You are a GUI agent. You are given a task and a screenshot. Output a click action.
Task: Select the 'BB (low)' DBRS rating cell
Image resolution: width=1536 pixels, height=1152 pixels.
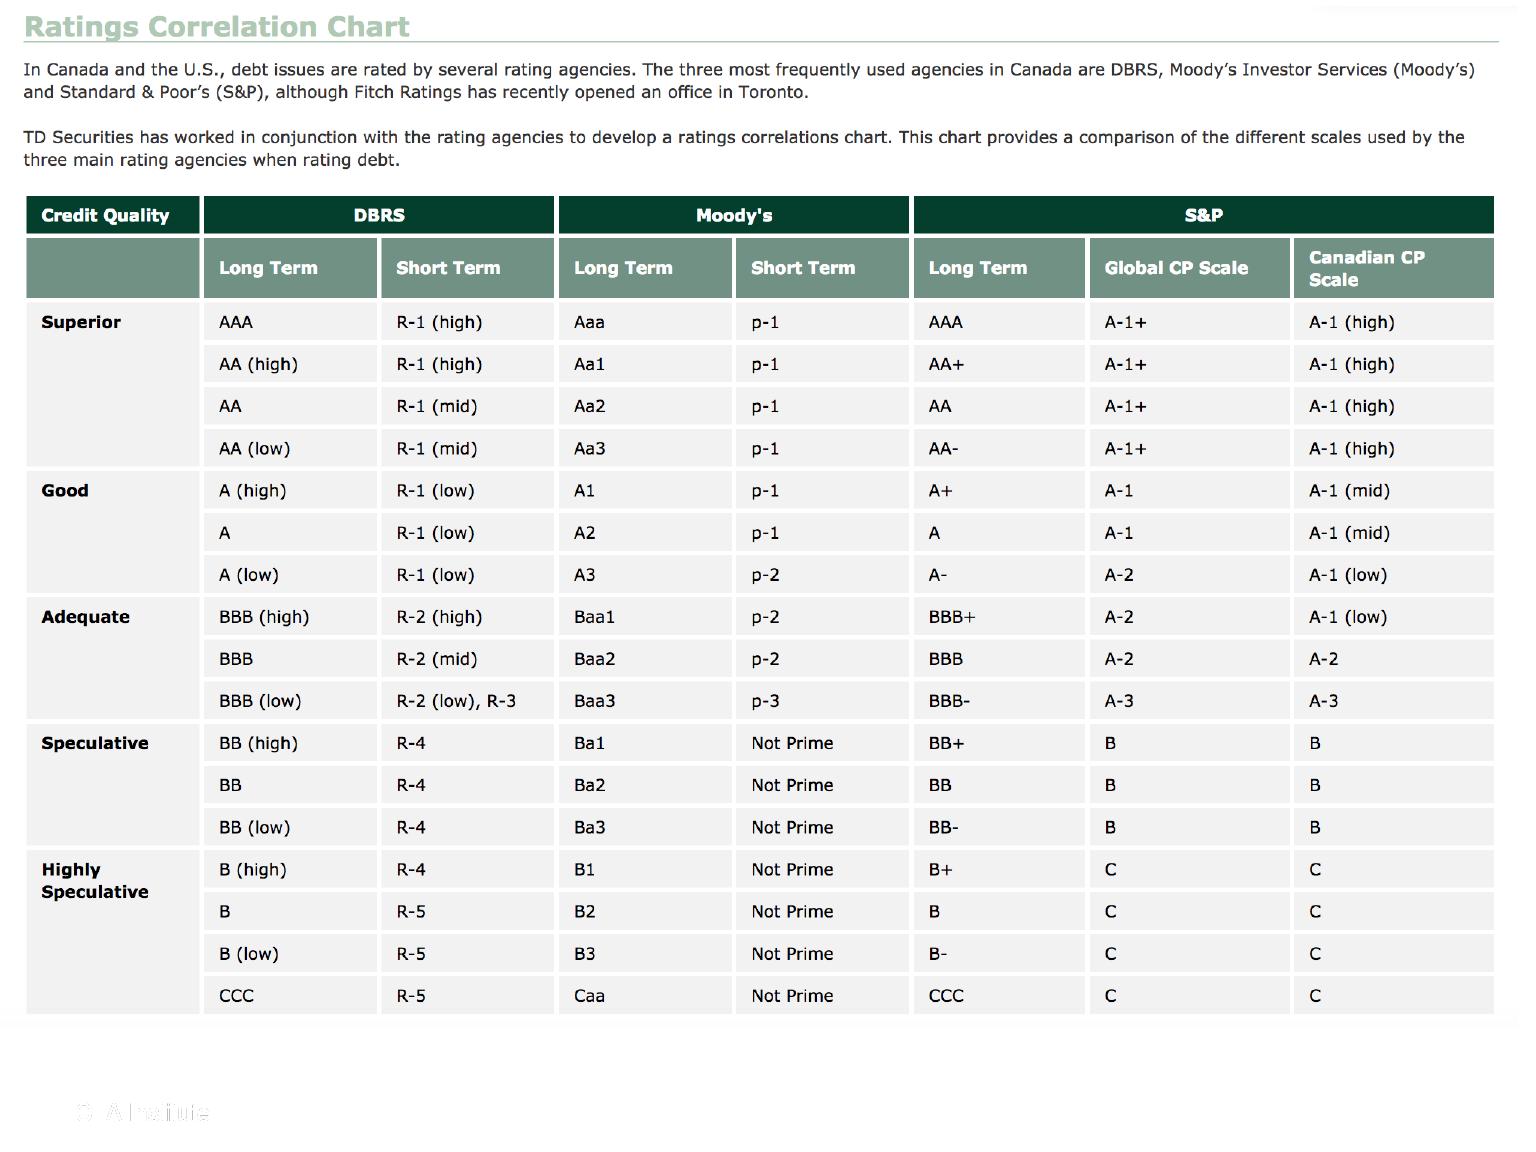click(x=290, y=827)
